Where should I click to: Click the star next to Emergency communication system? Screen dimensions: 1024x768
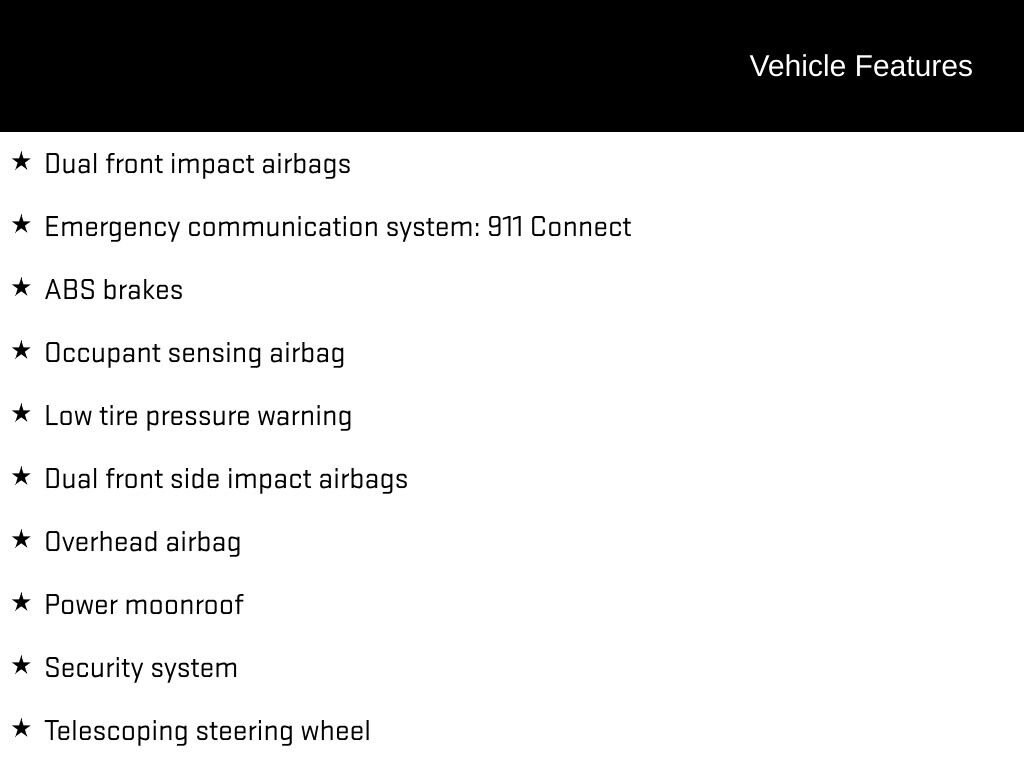[x=21, y=224]
